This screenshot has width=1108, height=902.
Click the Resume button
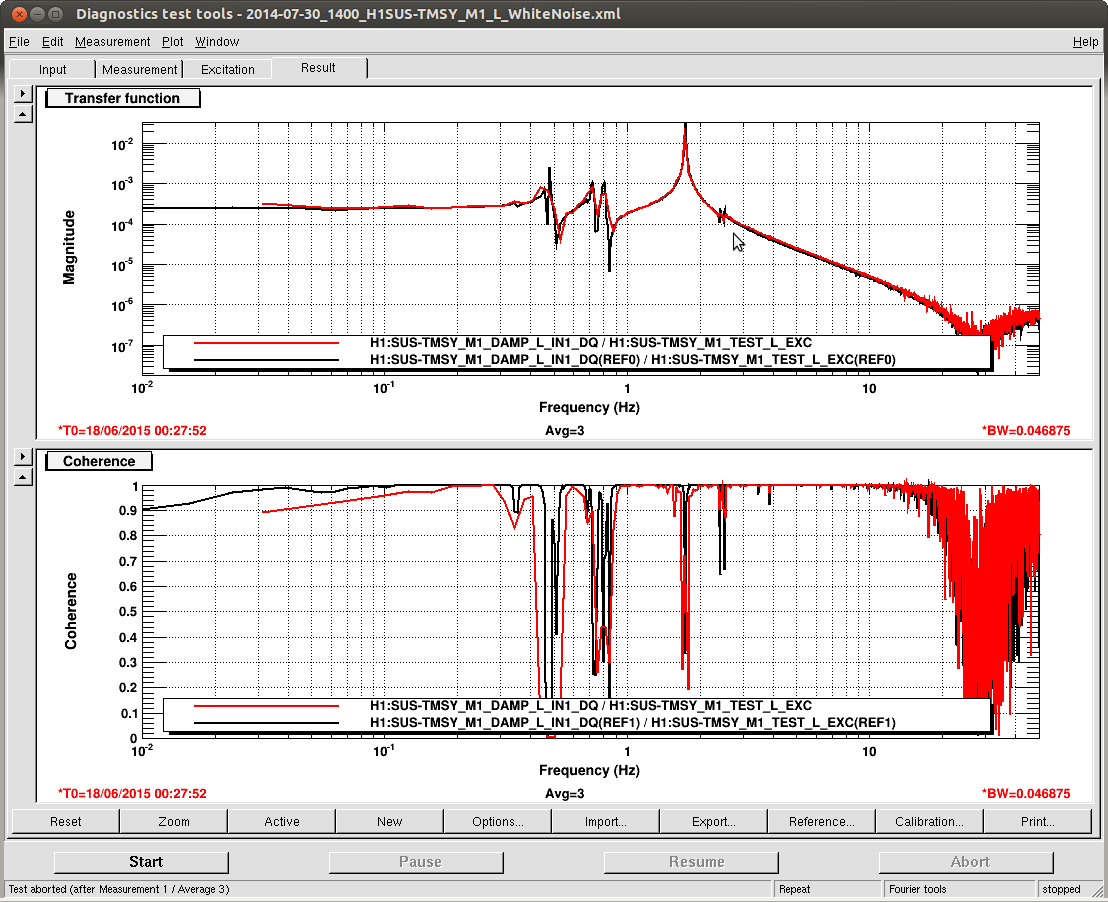pos(691,862)
